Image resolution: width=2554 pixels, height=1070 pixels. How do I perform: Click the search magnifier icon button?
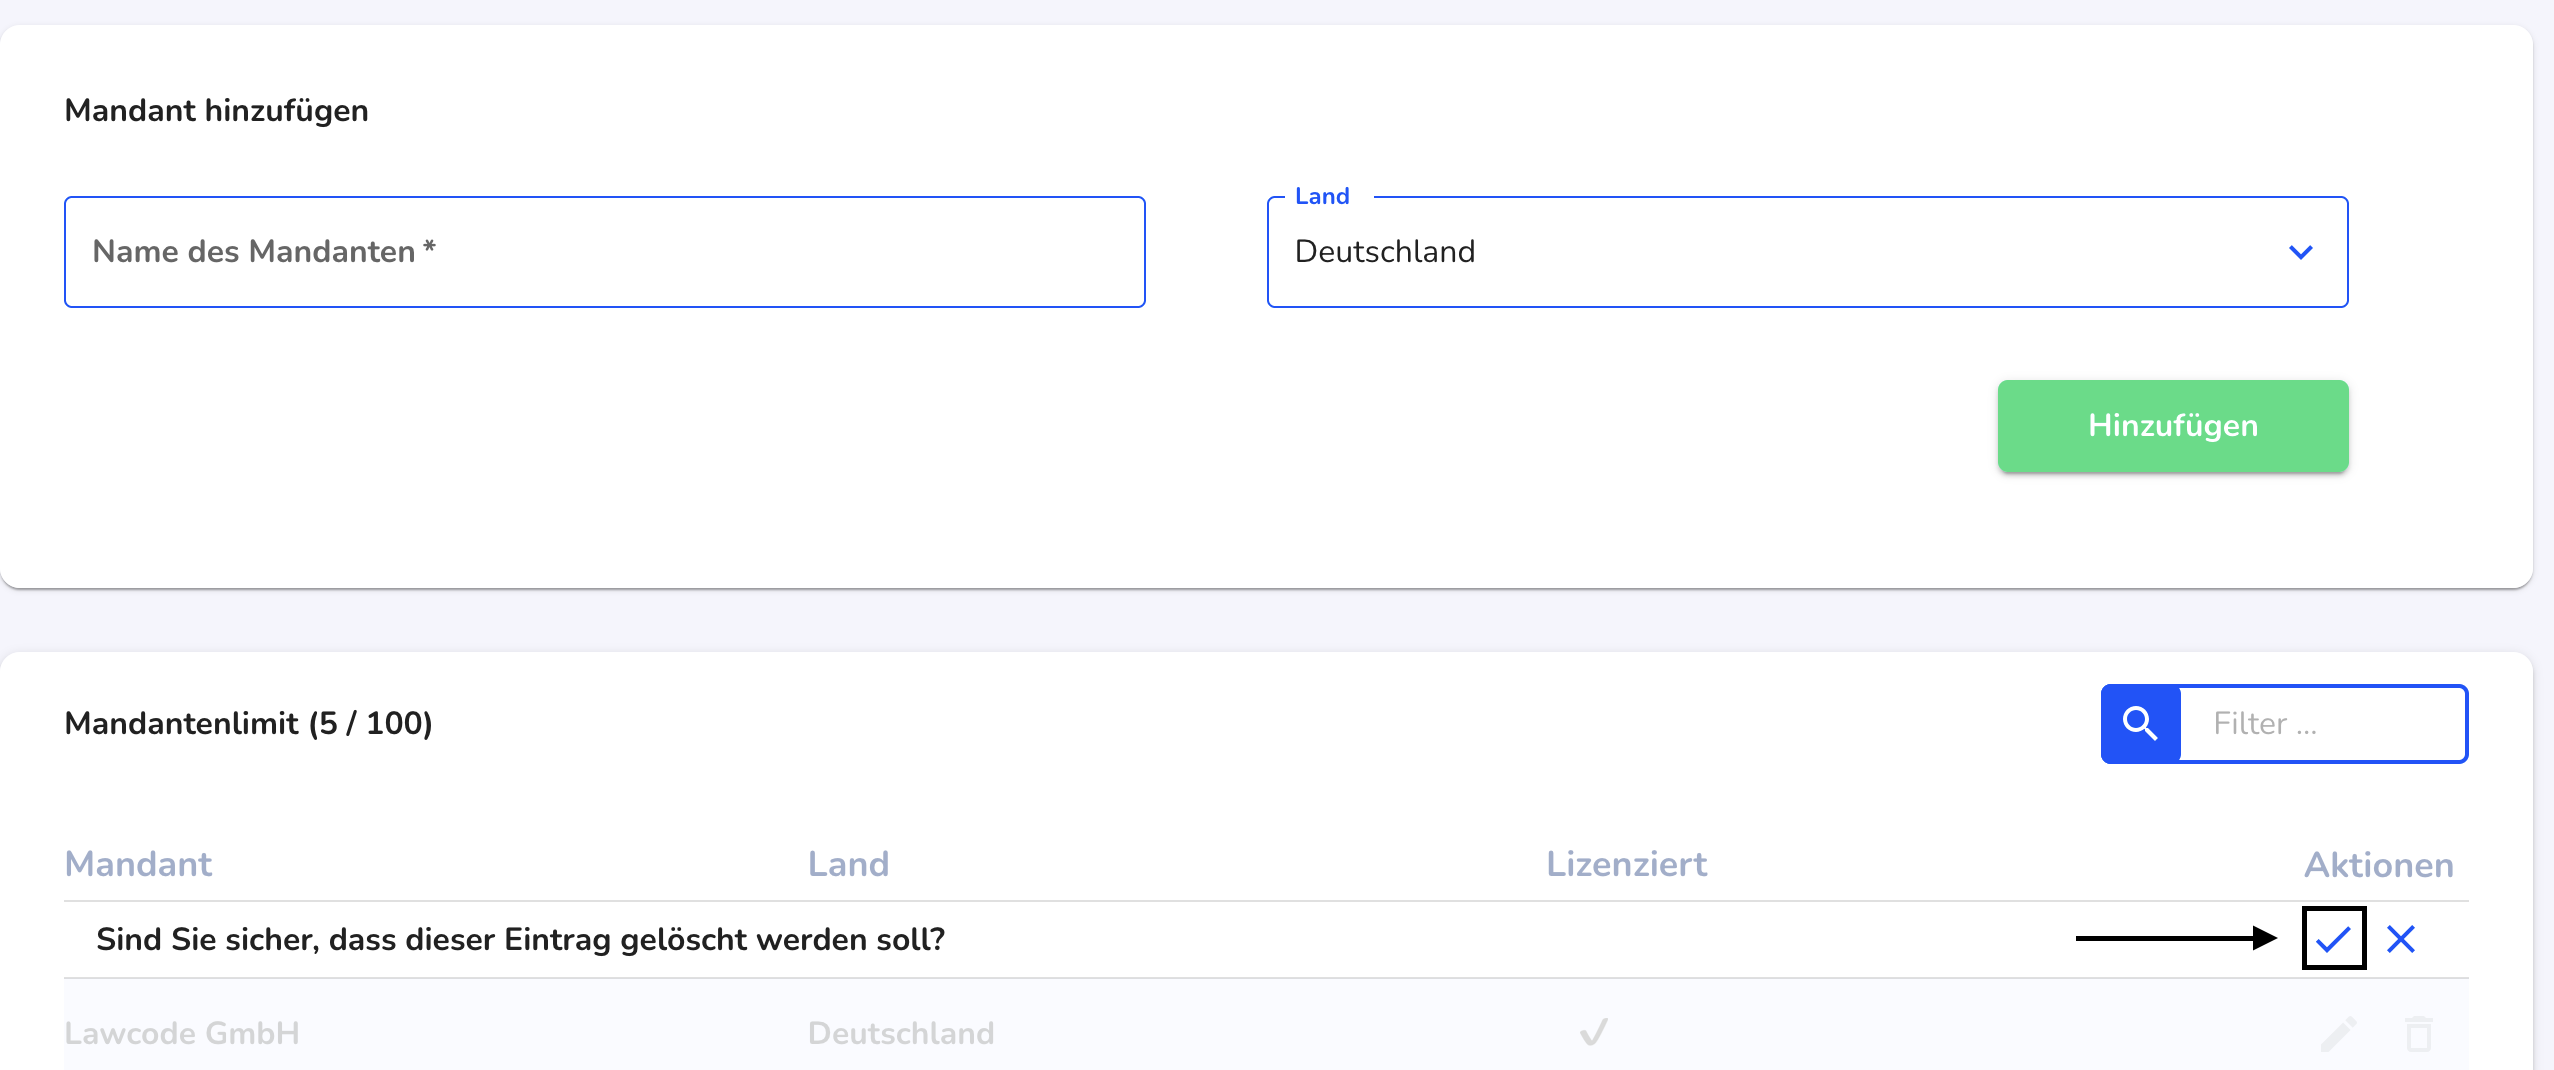tap(2141, 724)
